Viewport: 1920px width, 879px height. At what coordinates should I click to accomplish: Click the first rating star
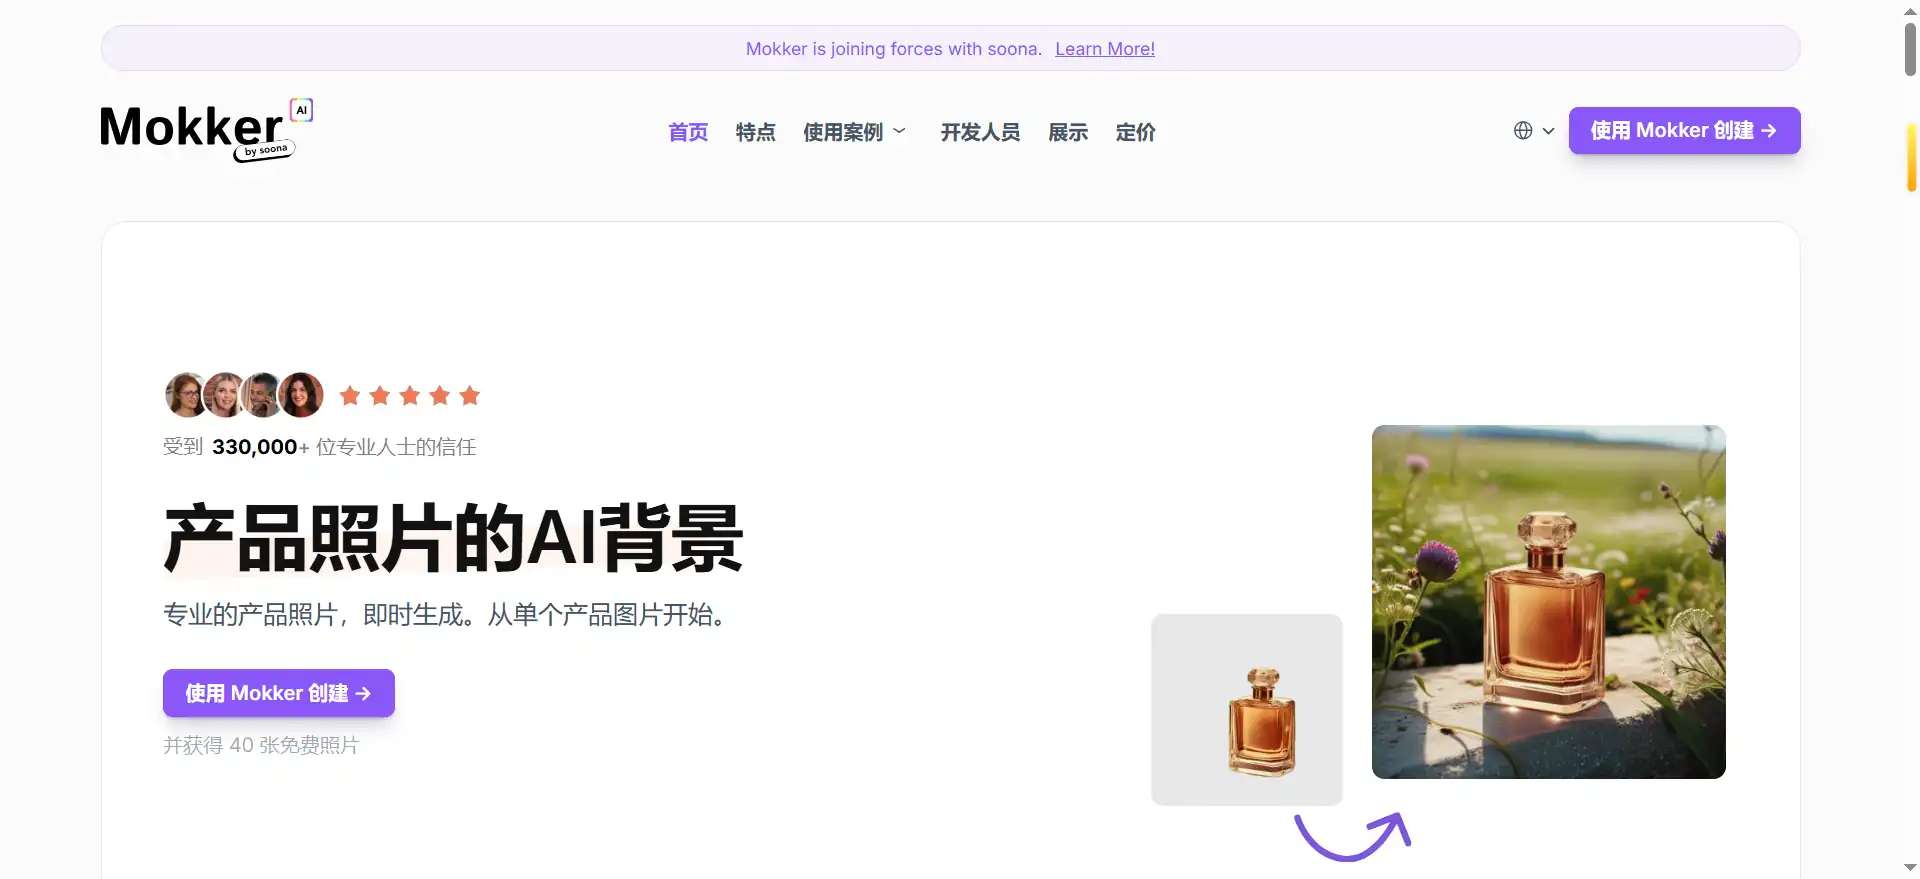tap(350, 396)
